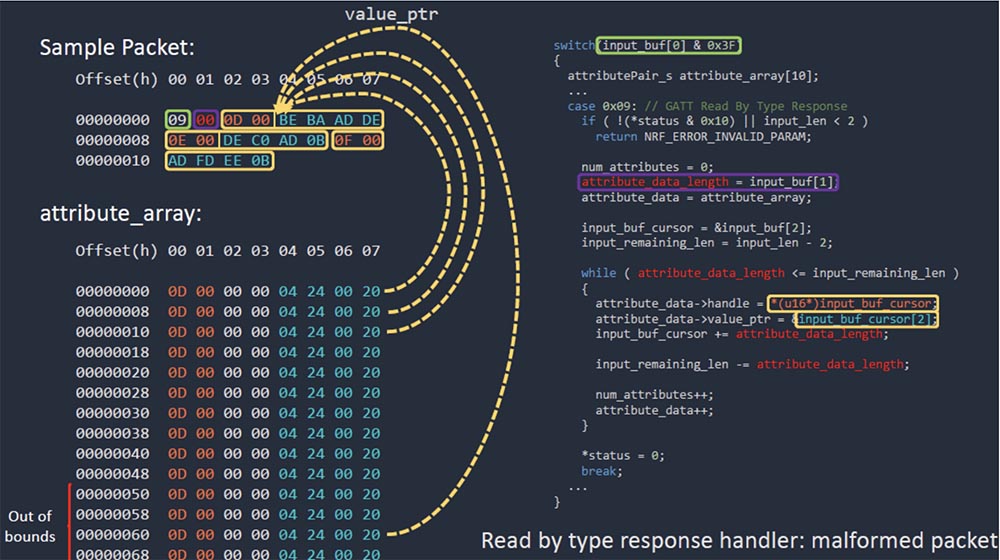Click the while loop condition line
This screenshot has width=1000, height=560.
coord(769,273)
